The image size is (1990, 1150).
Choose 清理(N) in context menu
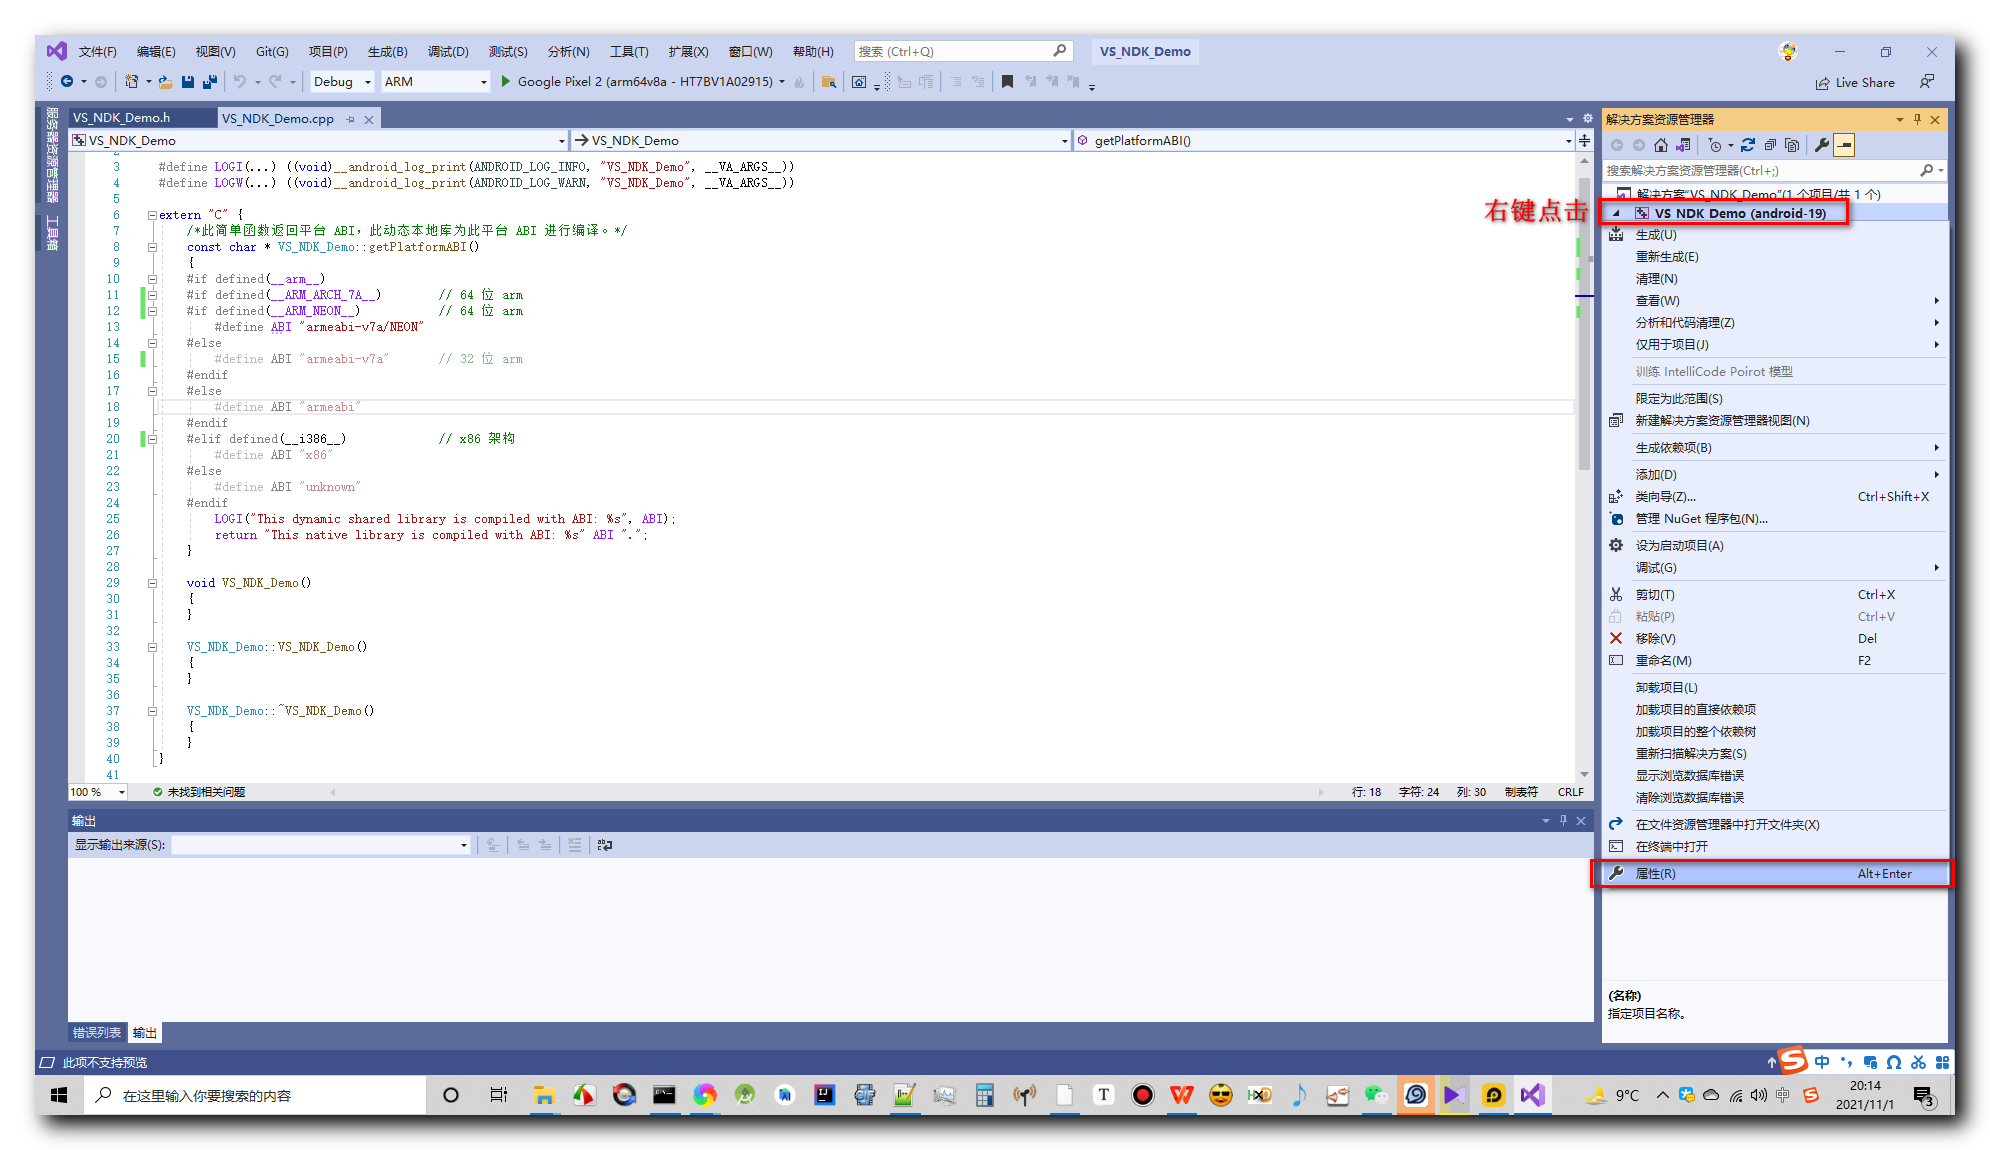tap(1775, 279)
